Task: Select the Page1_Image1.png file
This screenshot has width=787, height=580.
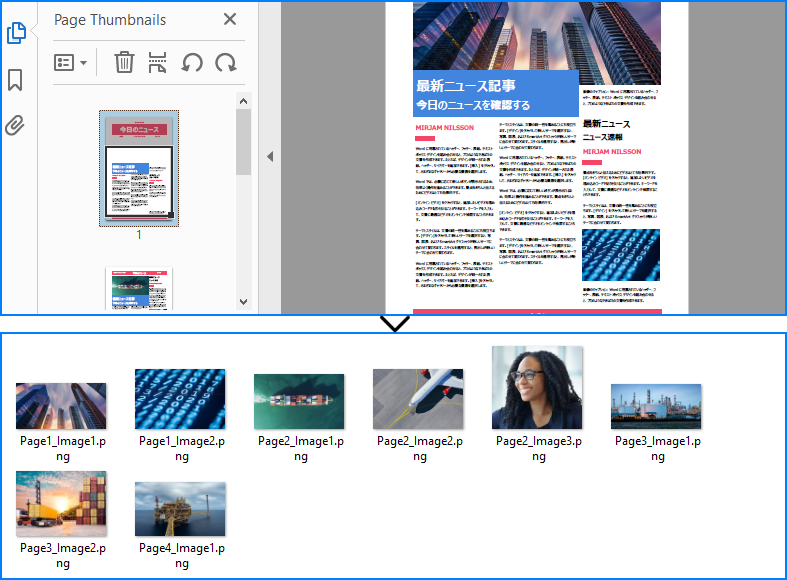Action: coord(61,405)
